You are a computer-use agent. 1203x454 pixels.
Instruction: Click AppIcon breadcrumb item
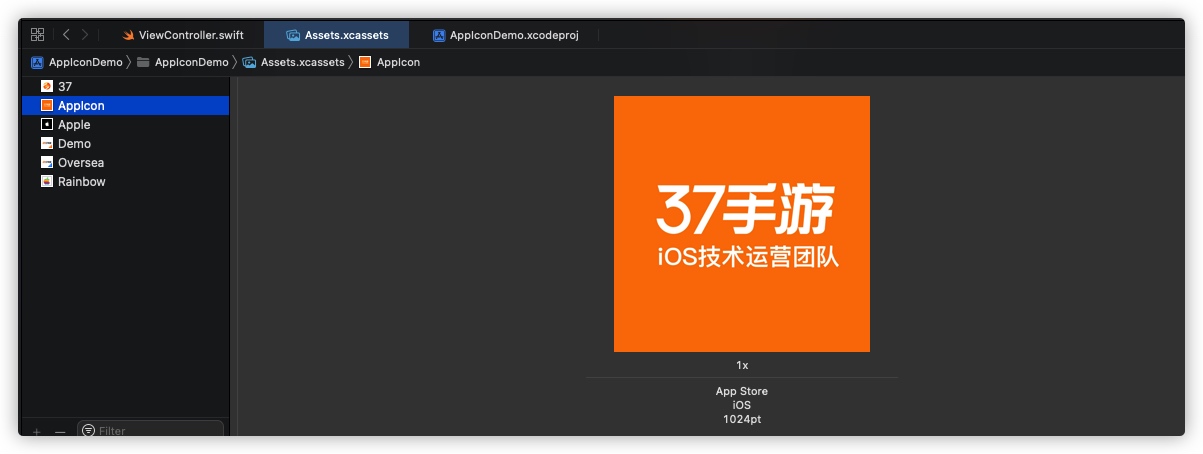398,62
